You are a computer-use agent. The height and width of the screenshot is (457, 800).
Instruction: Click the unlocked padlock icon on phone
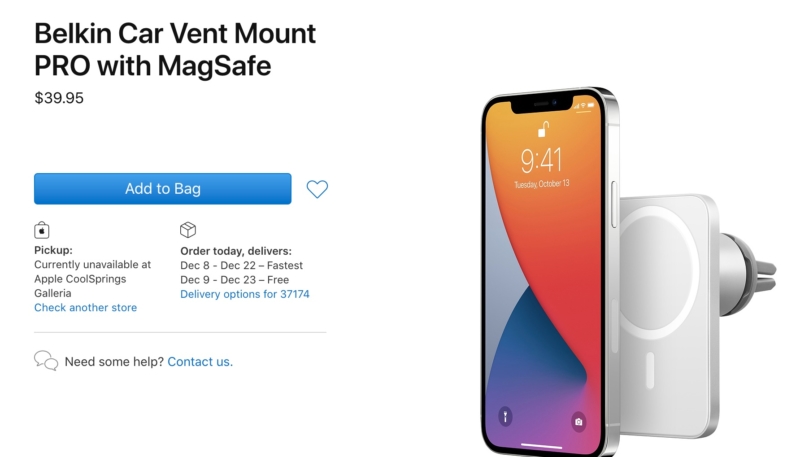pyautogui.click(x=543, y=130)
